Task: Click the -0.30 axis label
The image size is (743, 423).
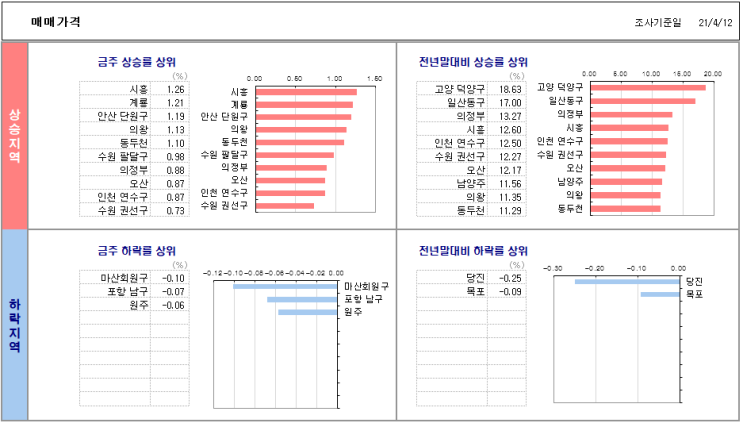Action: 553,269
